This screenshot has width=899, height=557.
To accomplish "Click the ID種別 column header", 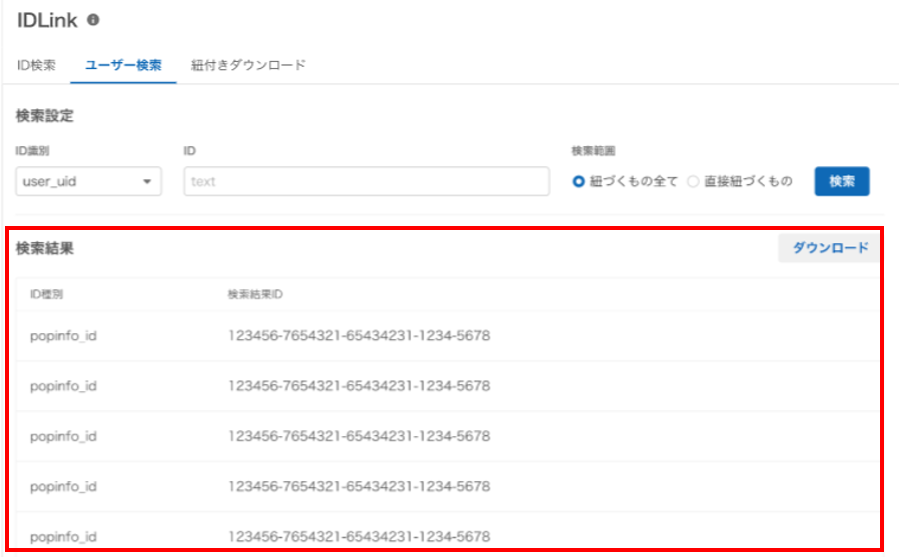I will tap(46, 294).
